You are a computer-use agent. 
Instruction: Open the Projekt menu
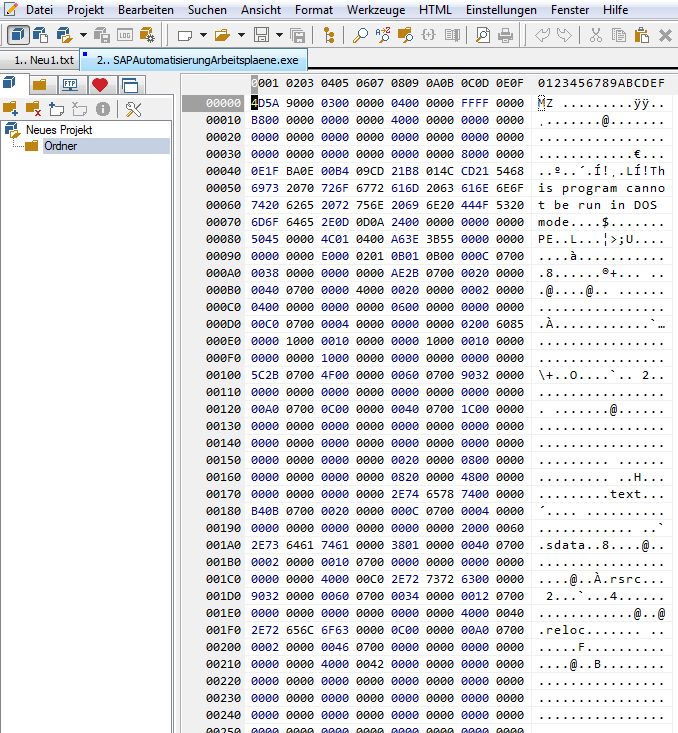point(85,10)
